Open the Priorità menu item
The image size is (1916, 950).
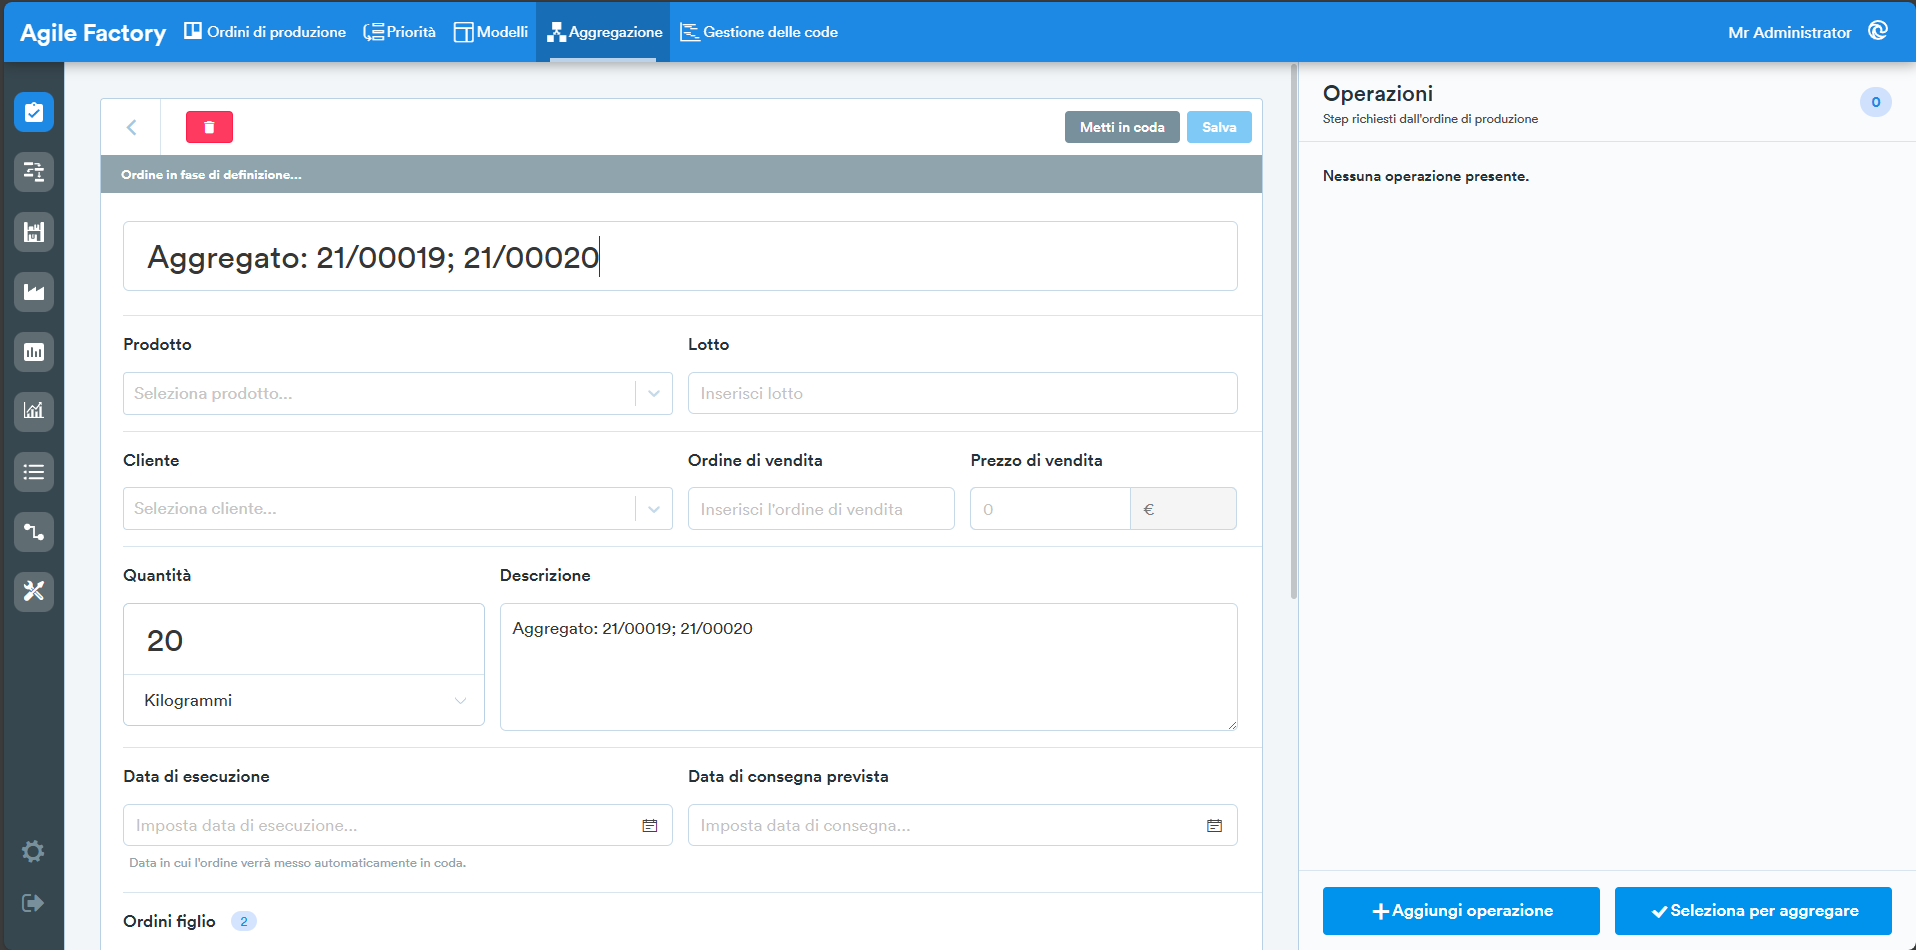point(399,32)
